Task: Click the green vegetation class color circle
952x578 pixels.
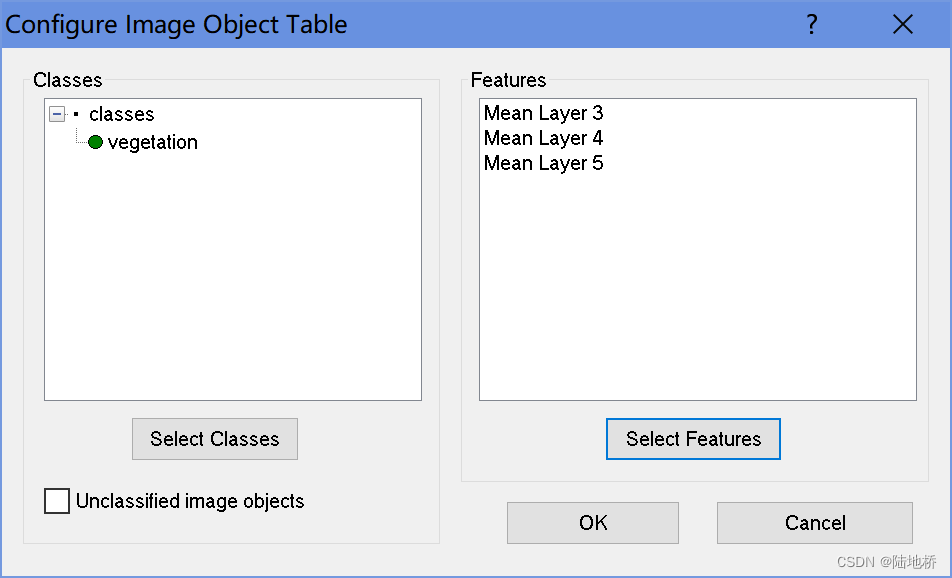Action: point(95,142)
